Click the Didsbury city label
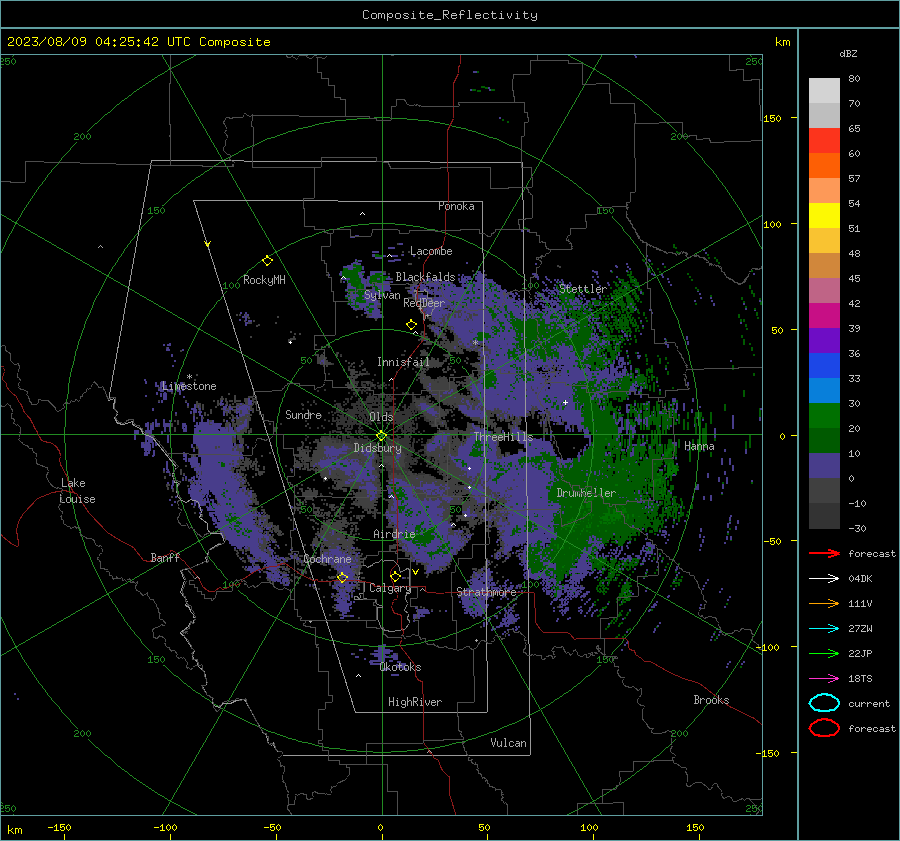 click(377, 448)
